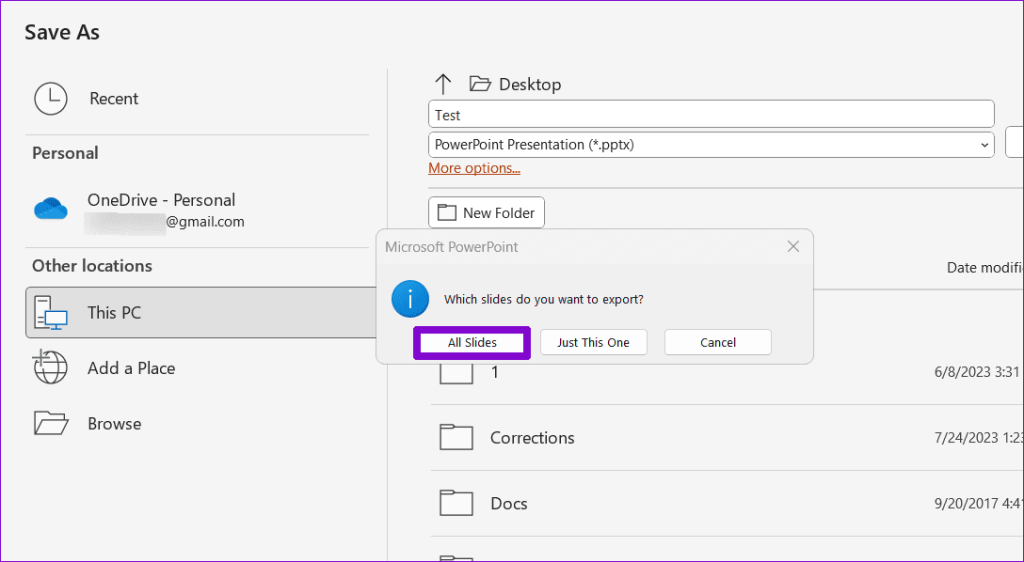Open the Corrections folder name
Image resolution: width=1024 pixels, height=562 pixels.
click(x=532, y=437)
